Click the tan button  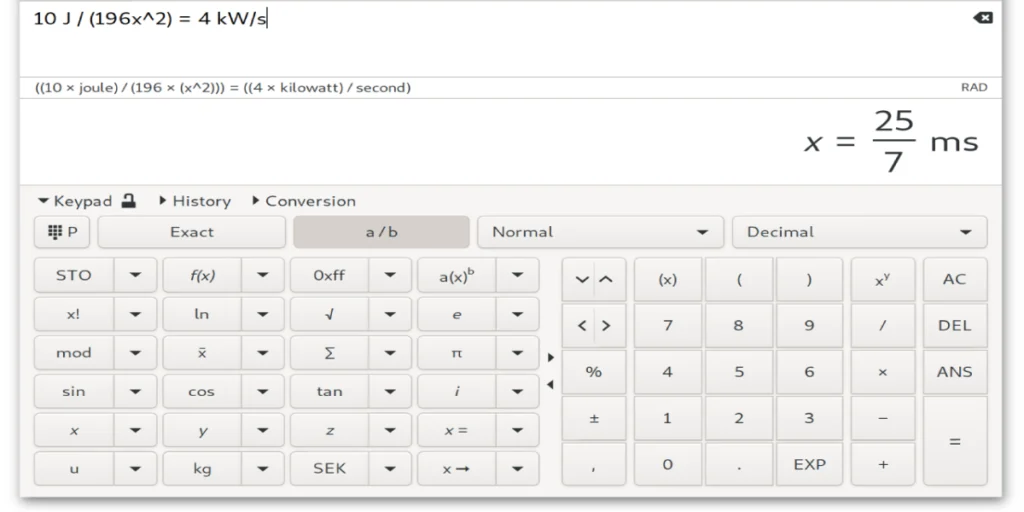point(329,391)
